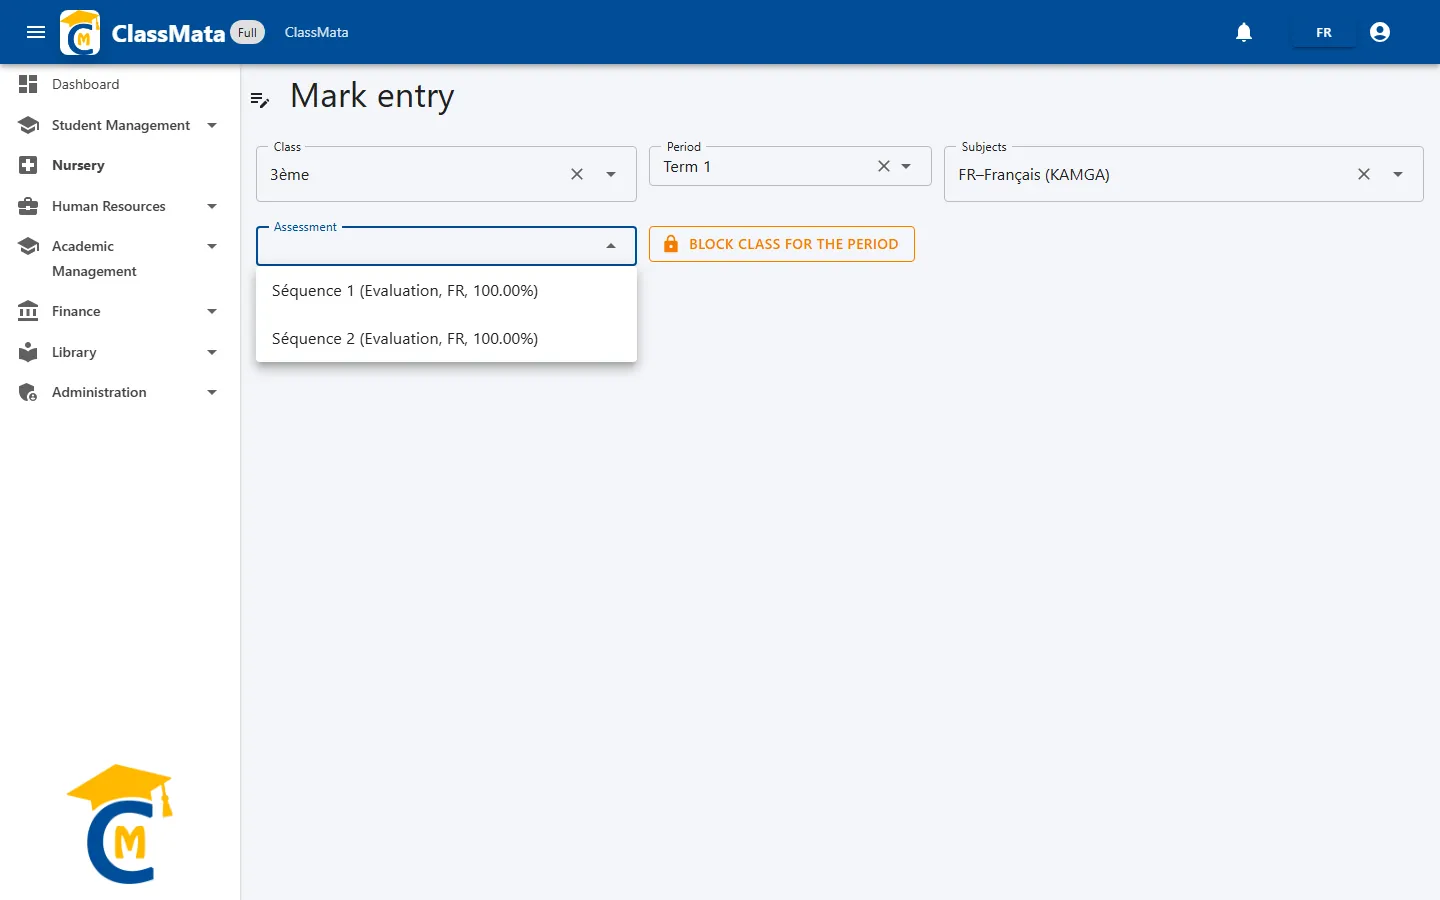Open the notifications bell
This screenshot has height=900, width=1440.
click(x=1244, y=32)
